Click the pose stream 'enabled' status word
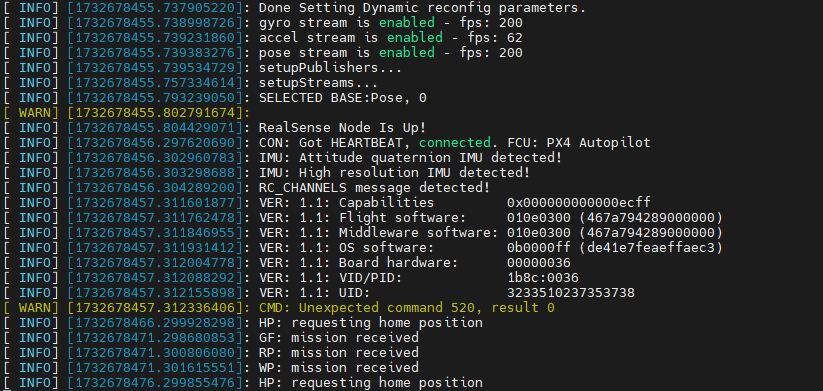This screenshot has width=823, height=391. click(407, 53)
